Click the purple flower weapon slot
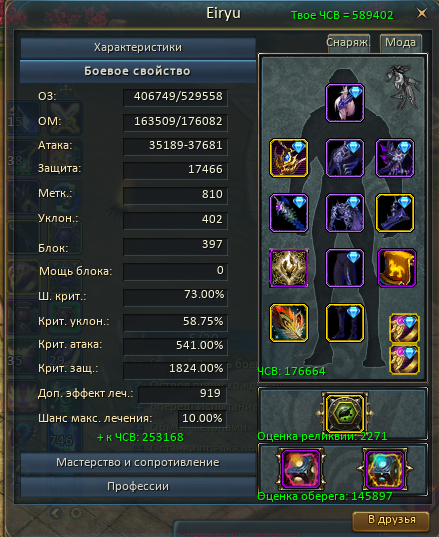 [x=289, y=213]
